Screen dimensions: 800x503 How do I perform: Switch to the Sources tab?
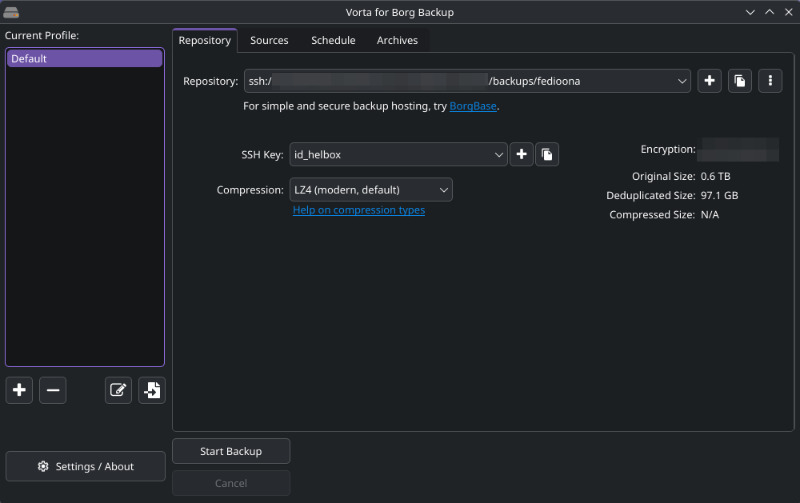(269, 40)
